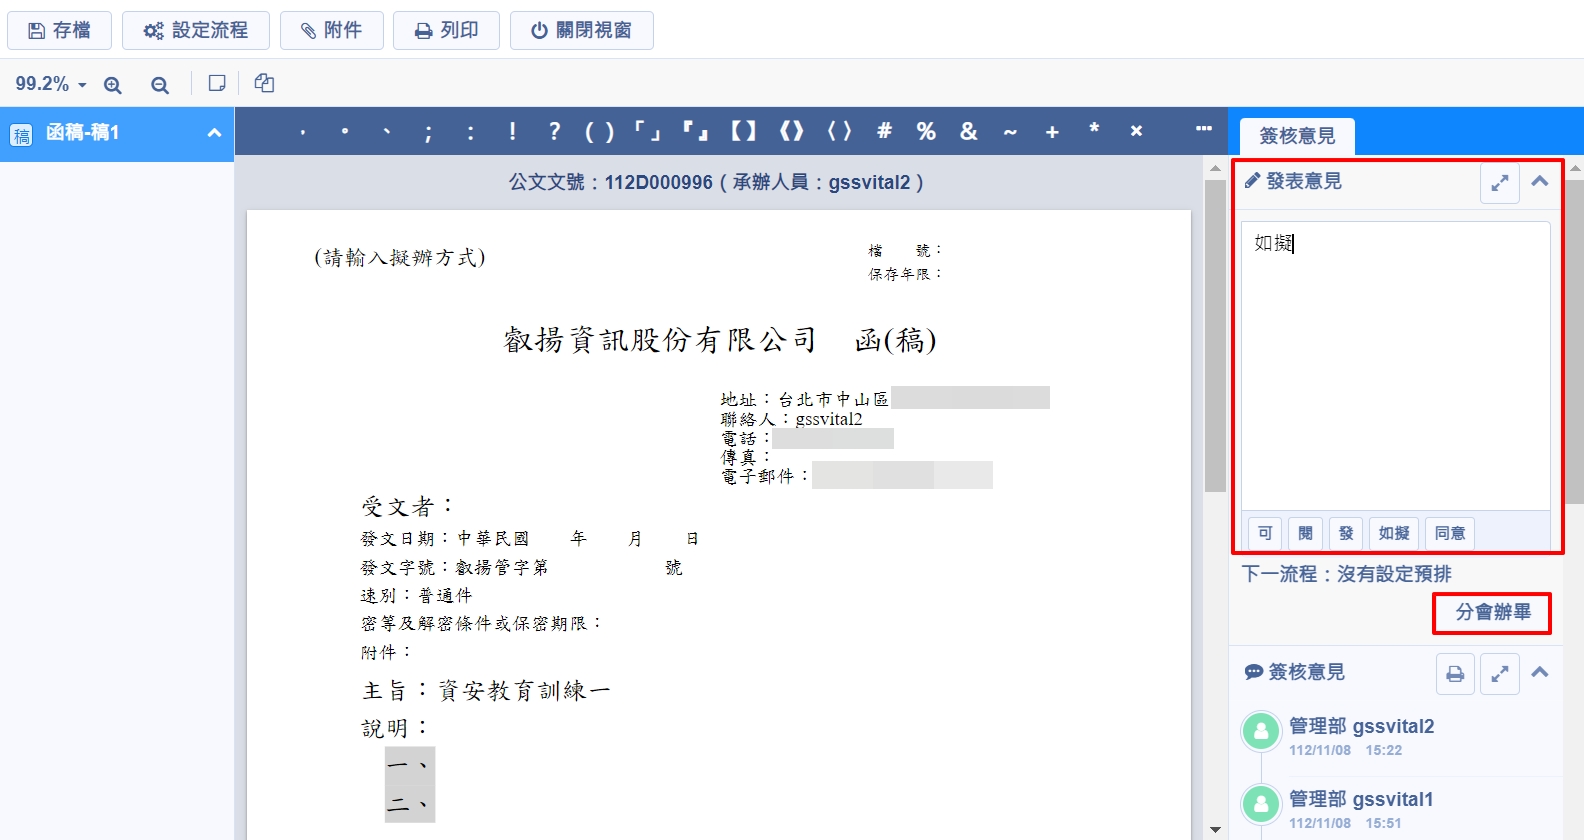Click the 存檔 save button

pos(60,30)
